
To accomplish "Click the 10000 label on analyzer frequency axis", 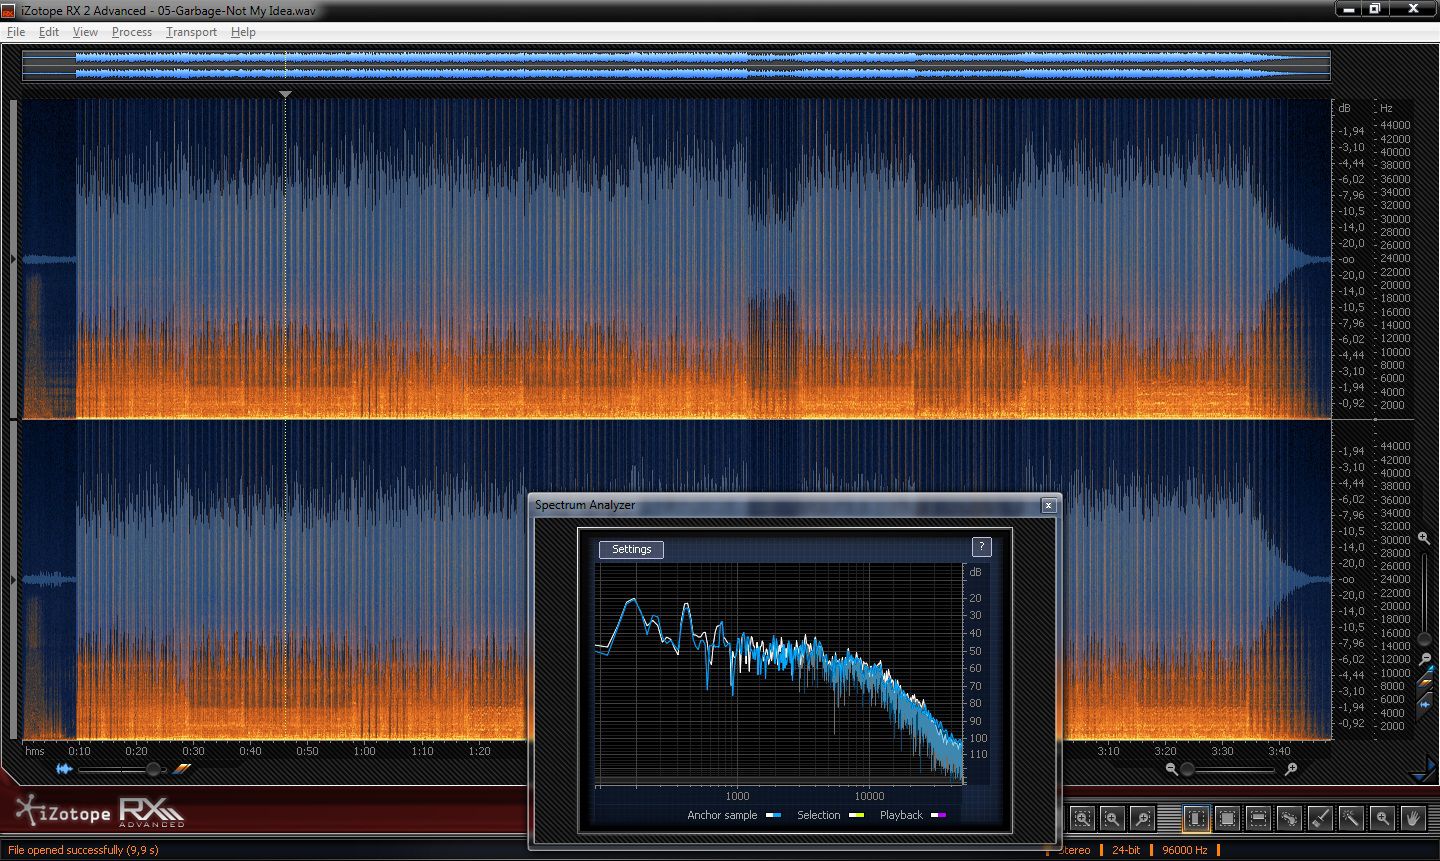I will (869, 796).
